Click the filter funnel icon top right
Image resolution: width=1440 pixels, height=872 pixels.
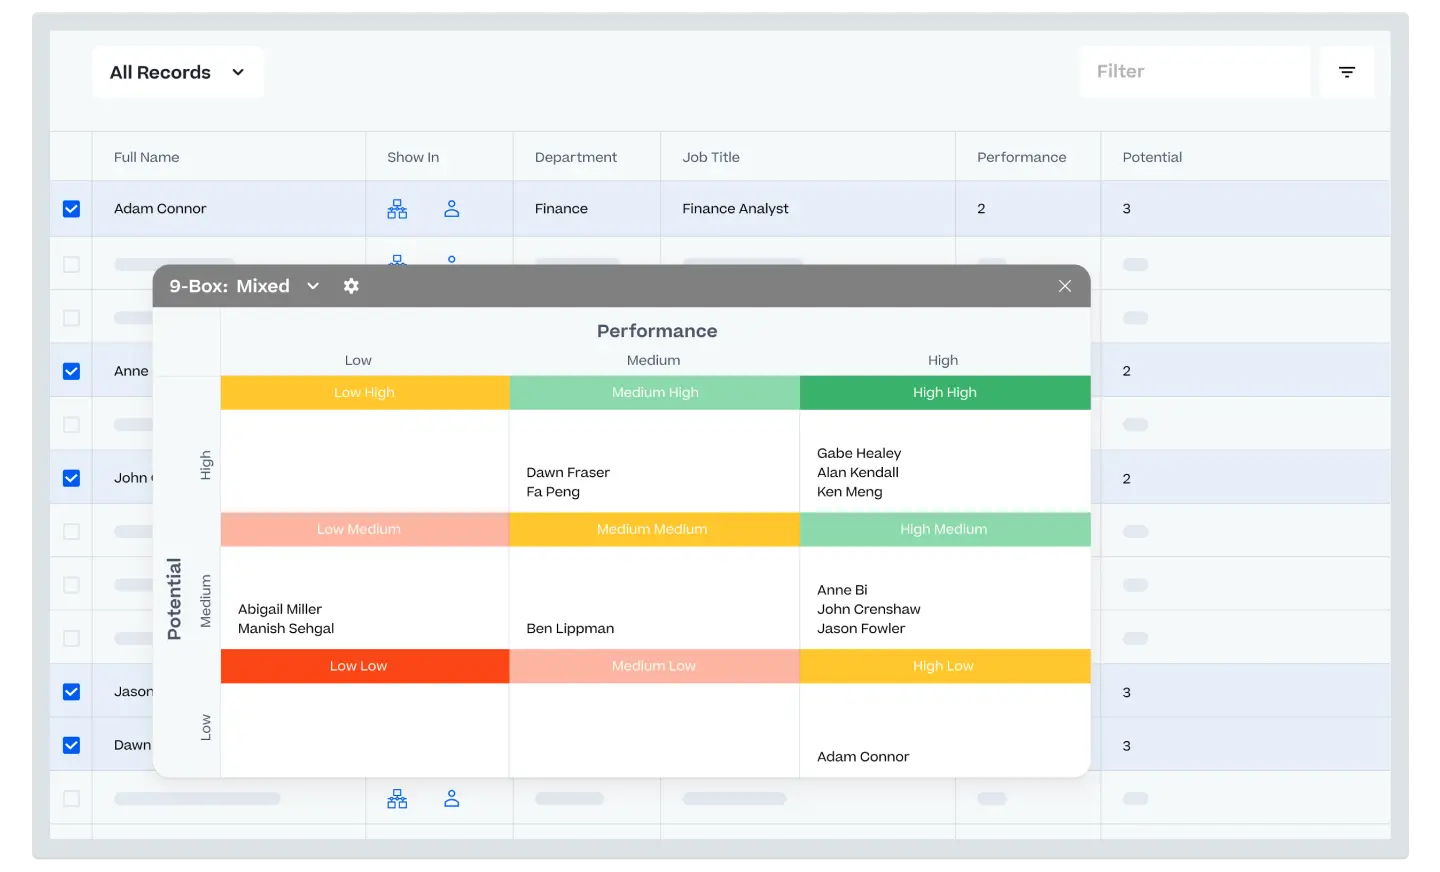tap(1346, 71)
